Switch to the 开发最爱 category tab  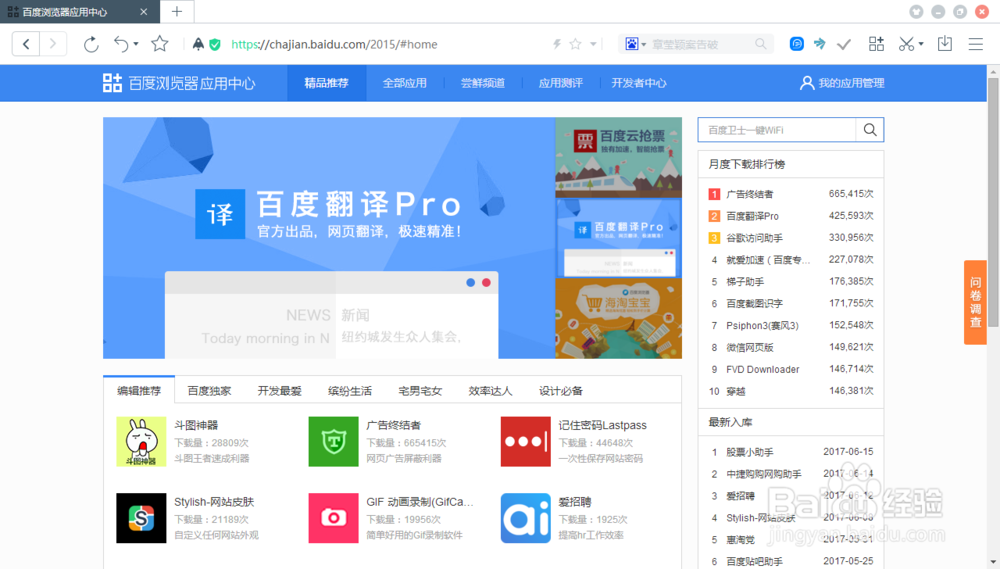click(279, 390)
